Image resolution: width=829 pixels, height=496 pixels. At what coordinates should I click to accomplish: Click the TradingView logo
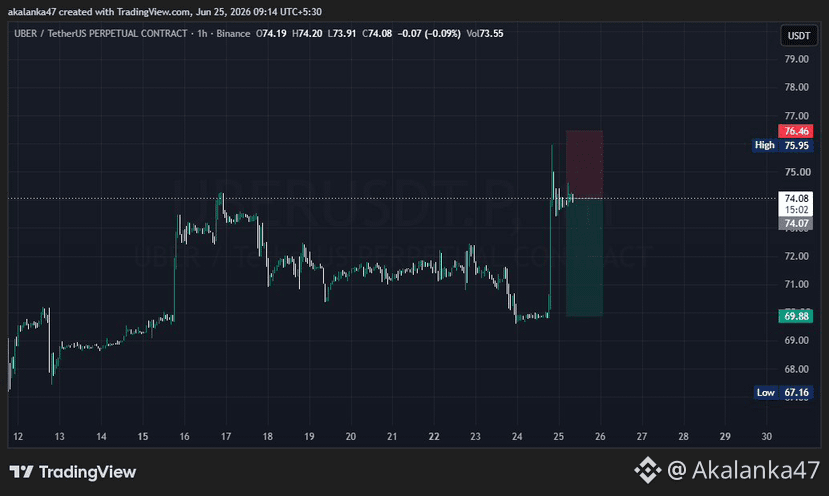tap(73, 472)
